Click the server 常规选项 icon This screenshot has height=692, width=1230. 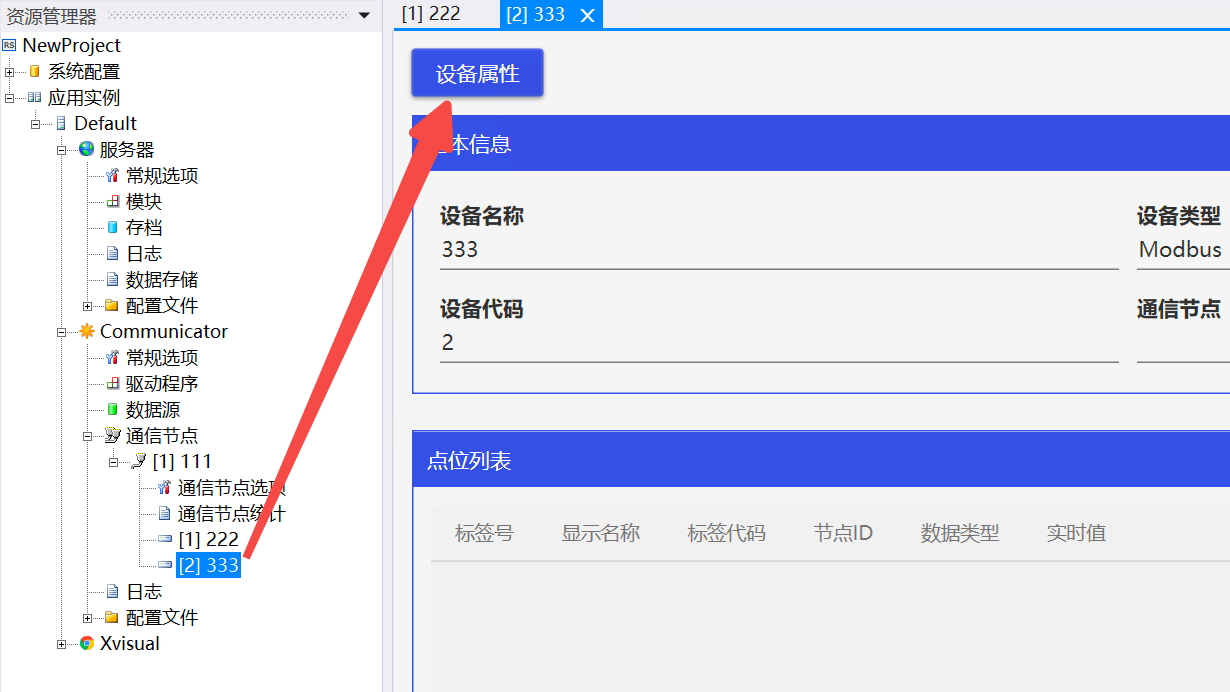pos(113,175)
